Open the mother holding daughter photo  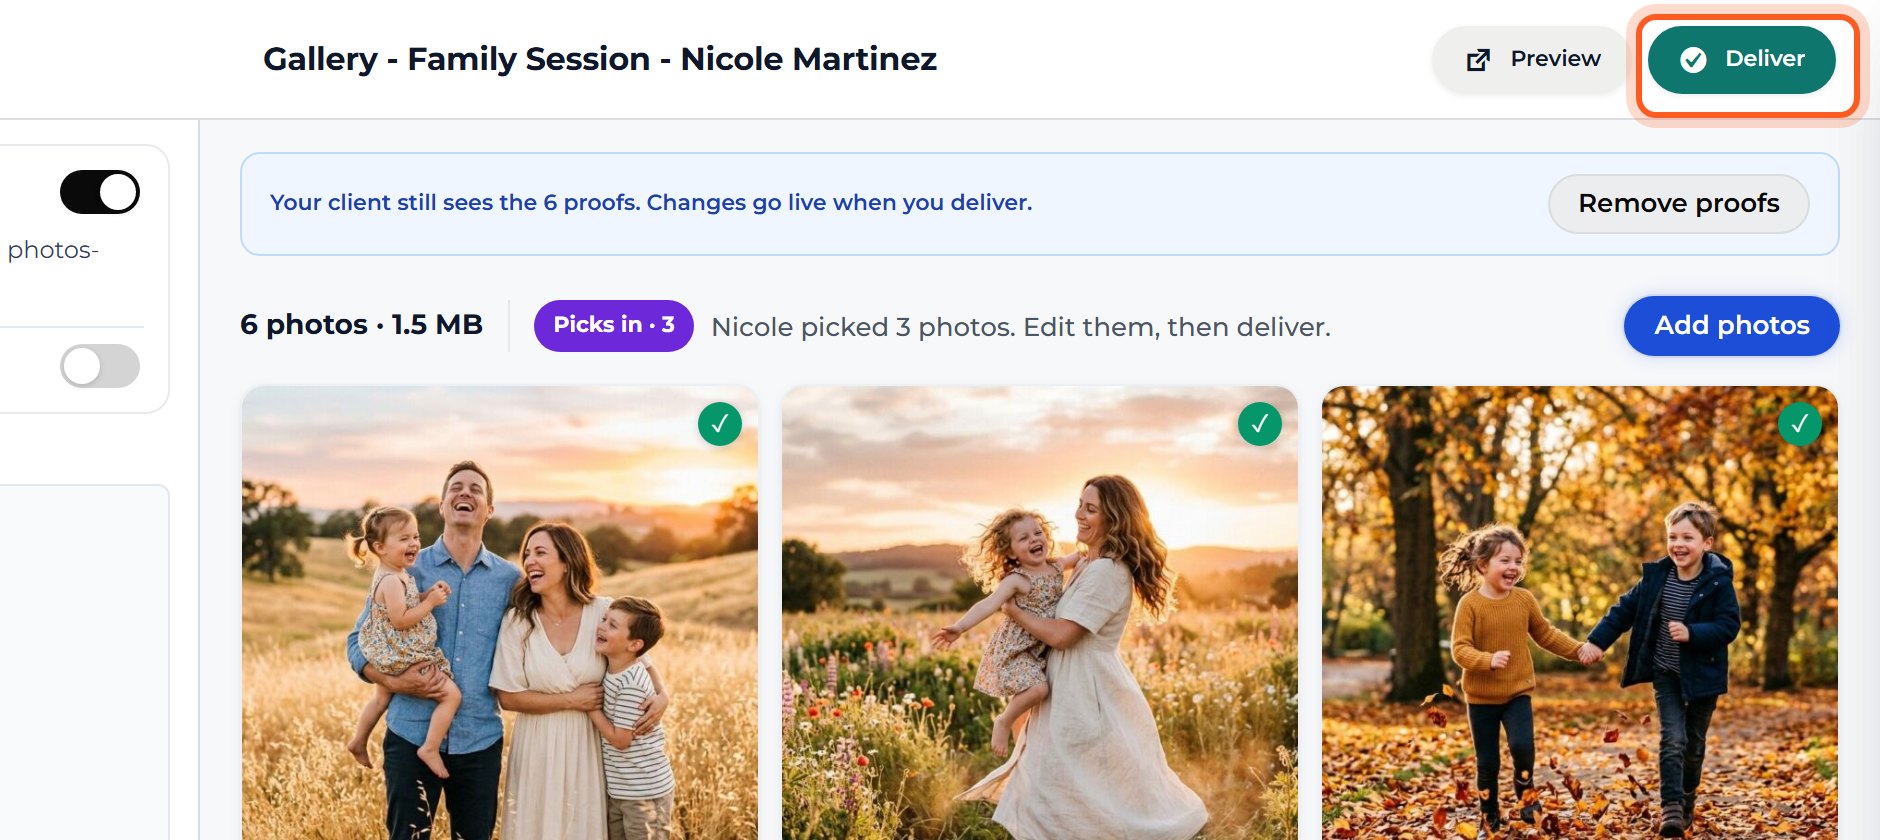1040,613
